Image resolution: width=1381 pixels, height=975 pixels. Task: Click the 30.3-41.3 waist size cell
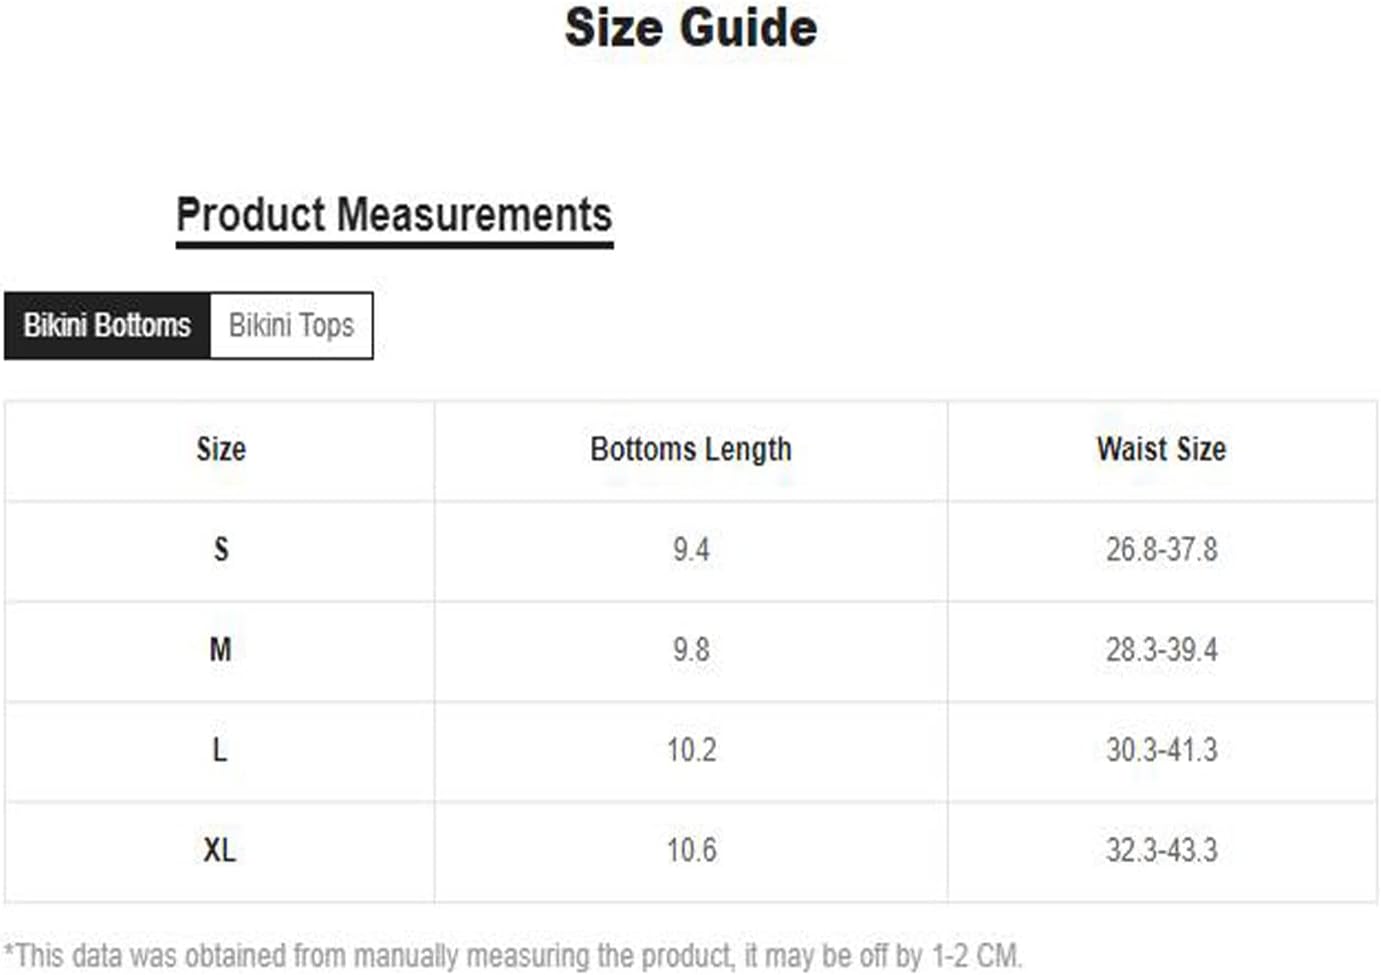click(x=1162, y=750)
